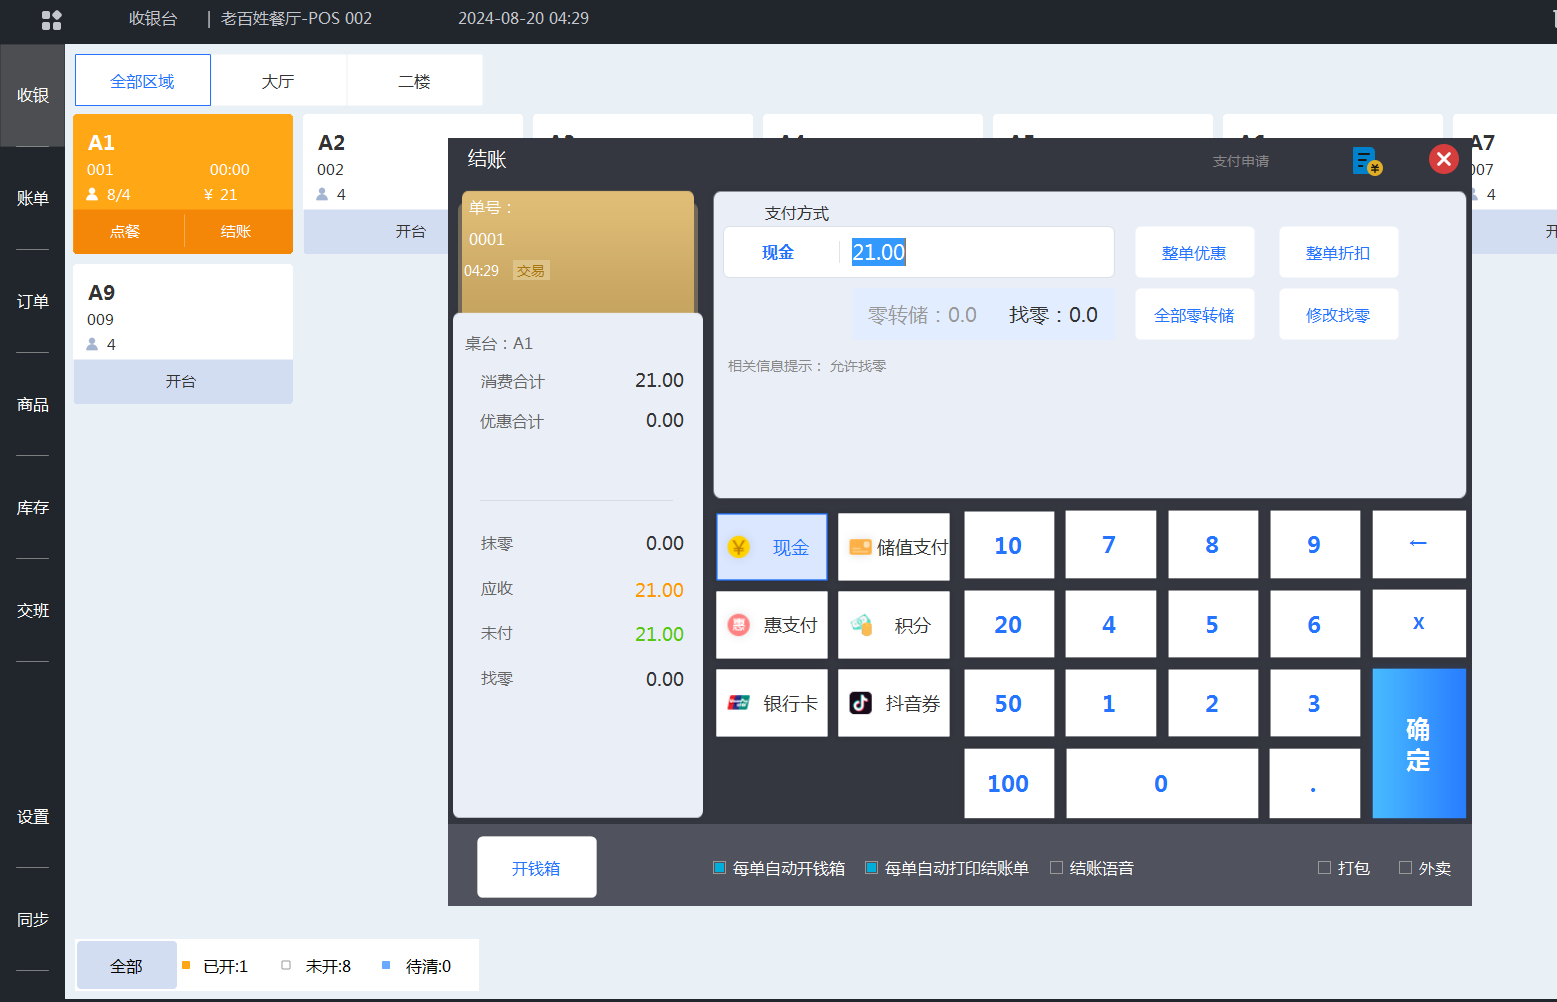Toggle 每单自动打印结账单 checkbox
Screen dimensions: 1557x1002
pyautogui.click(x=871, y=868)
